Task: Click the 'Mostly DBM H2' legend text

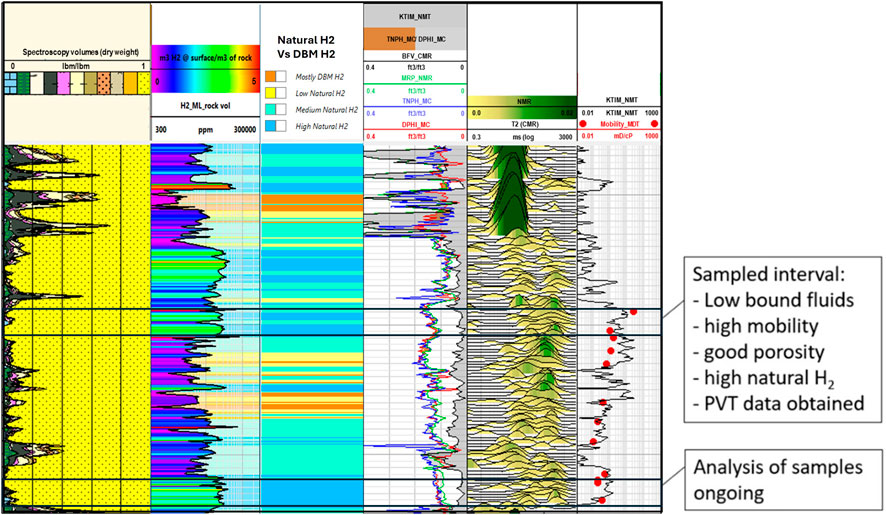Action: (x=319, y=76)
